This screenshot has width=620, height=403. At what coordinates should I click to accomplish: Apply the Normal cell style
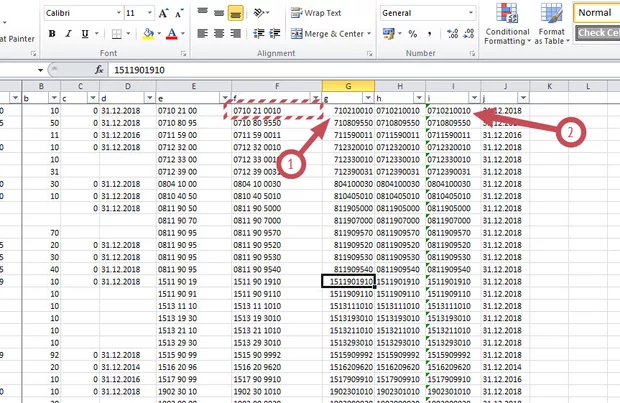[596, 13]
